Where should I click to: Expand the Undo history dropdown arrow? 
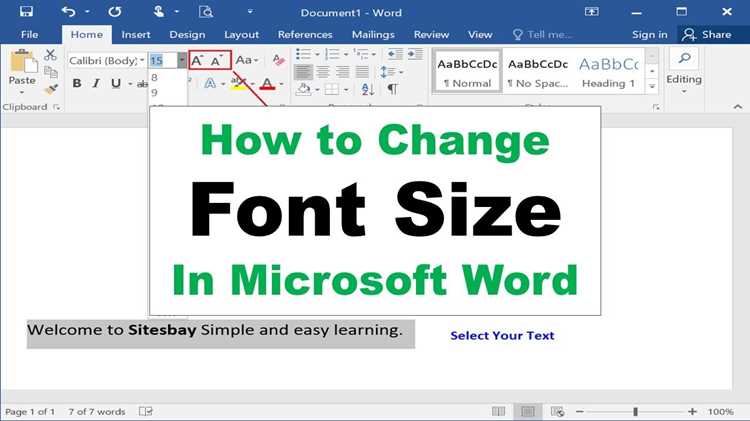(87, 11)
